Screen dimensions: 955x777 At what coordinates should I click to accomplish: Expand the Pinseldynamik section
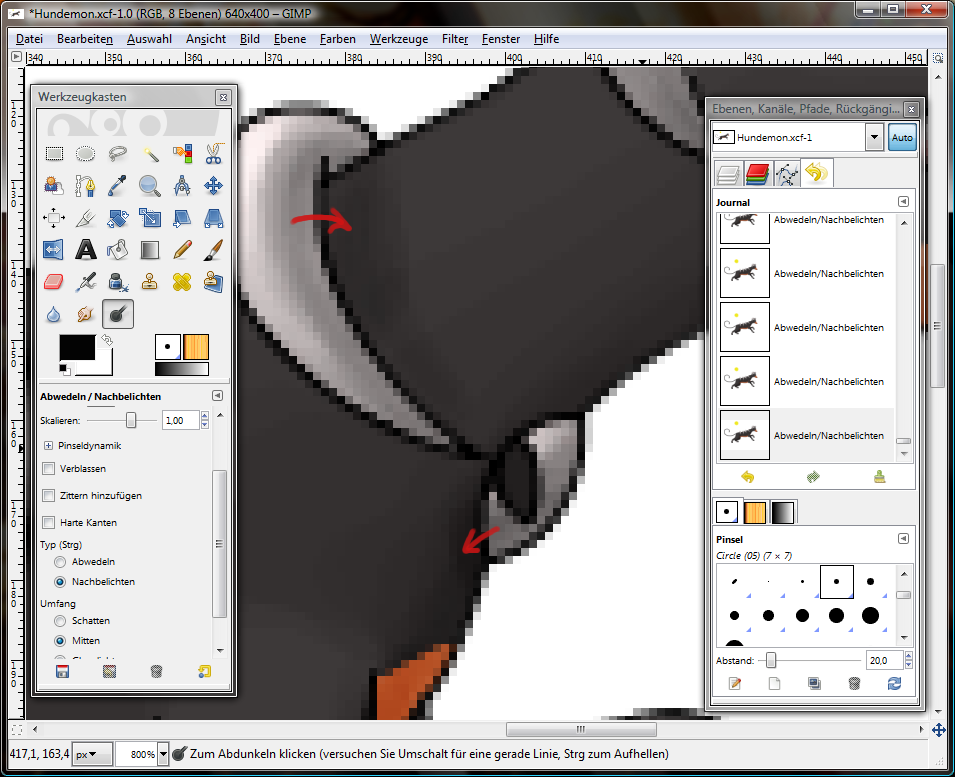(x=48, y=446)
